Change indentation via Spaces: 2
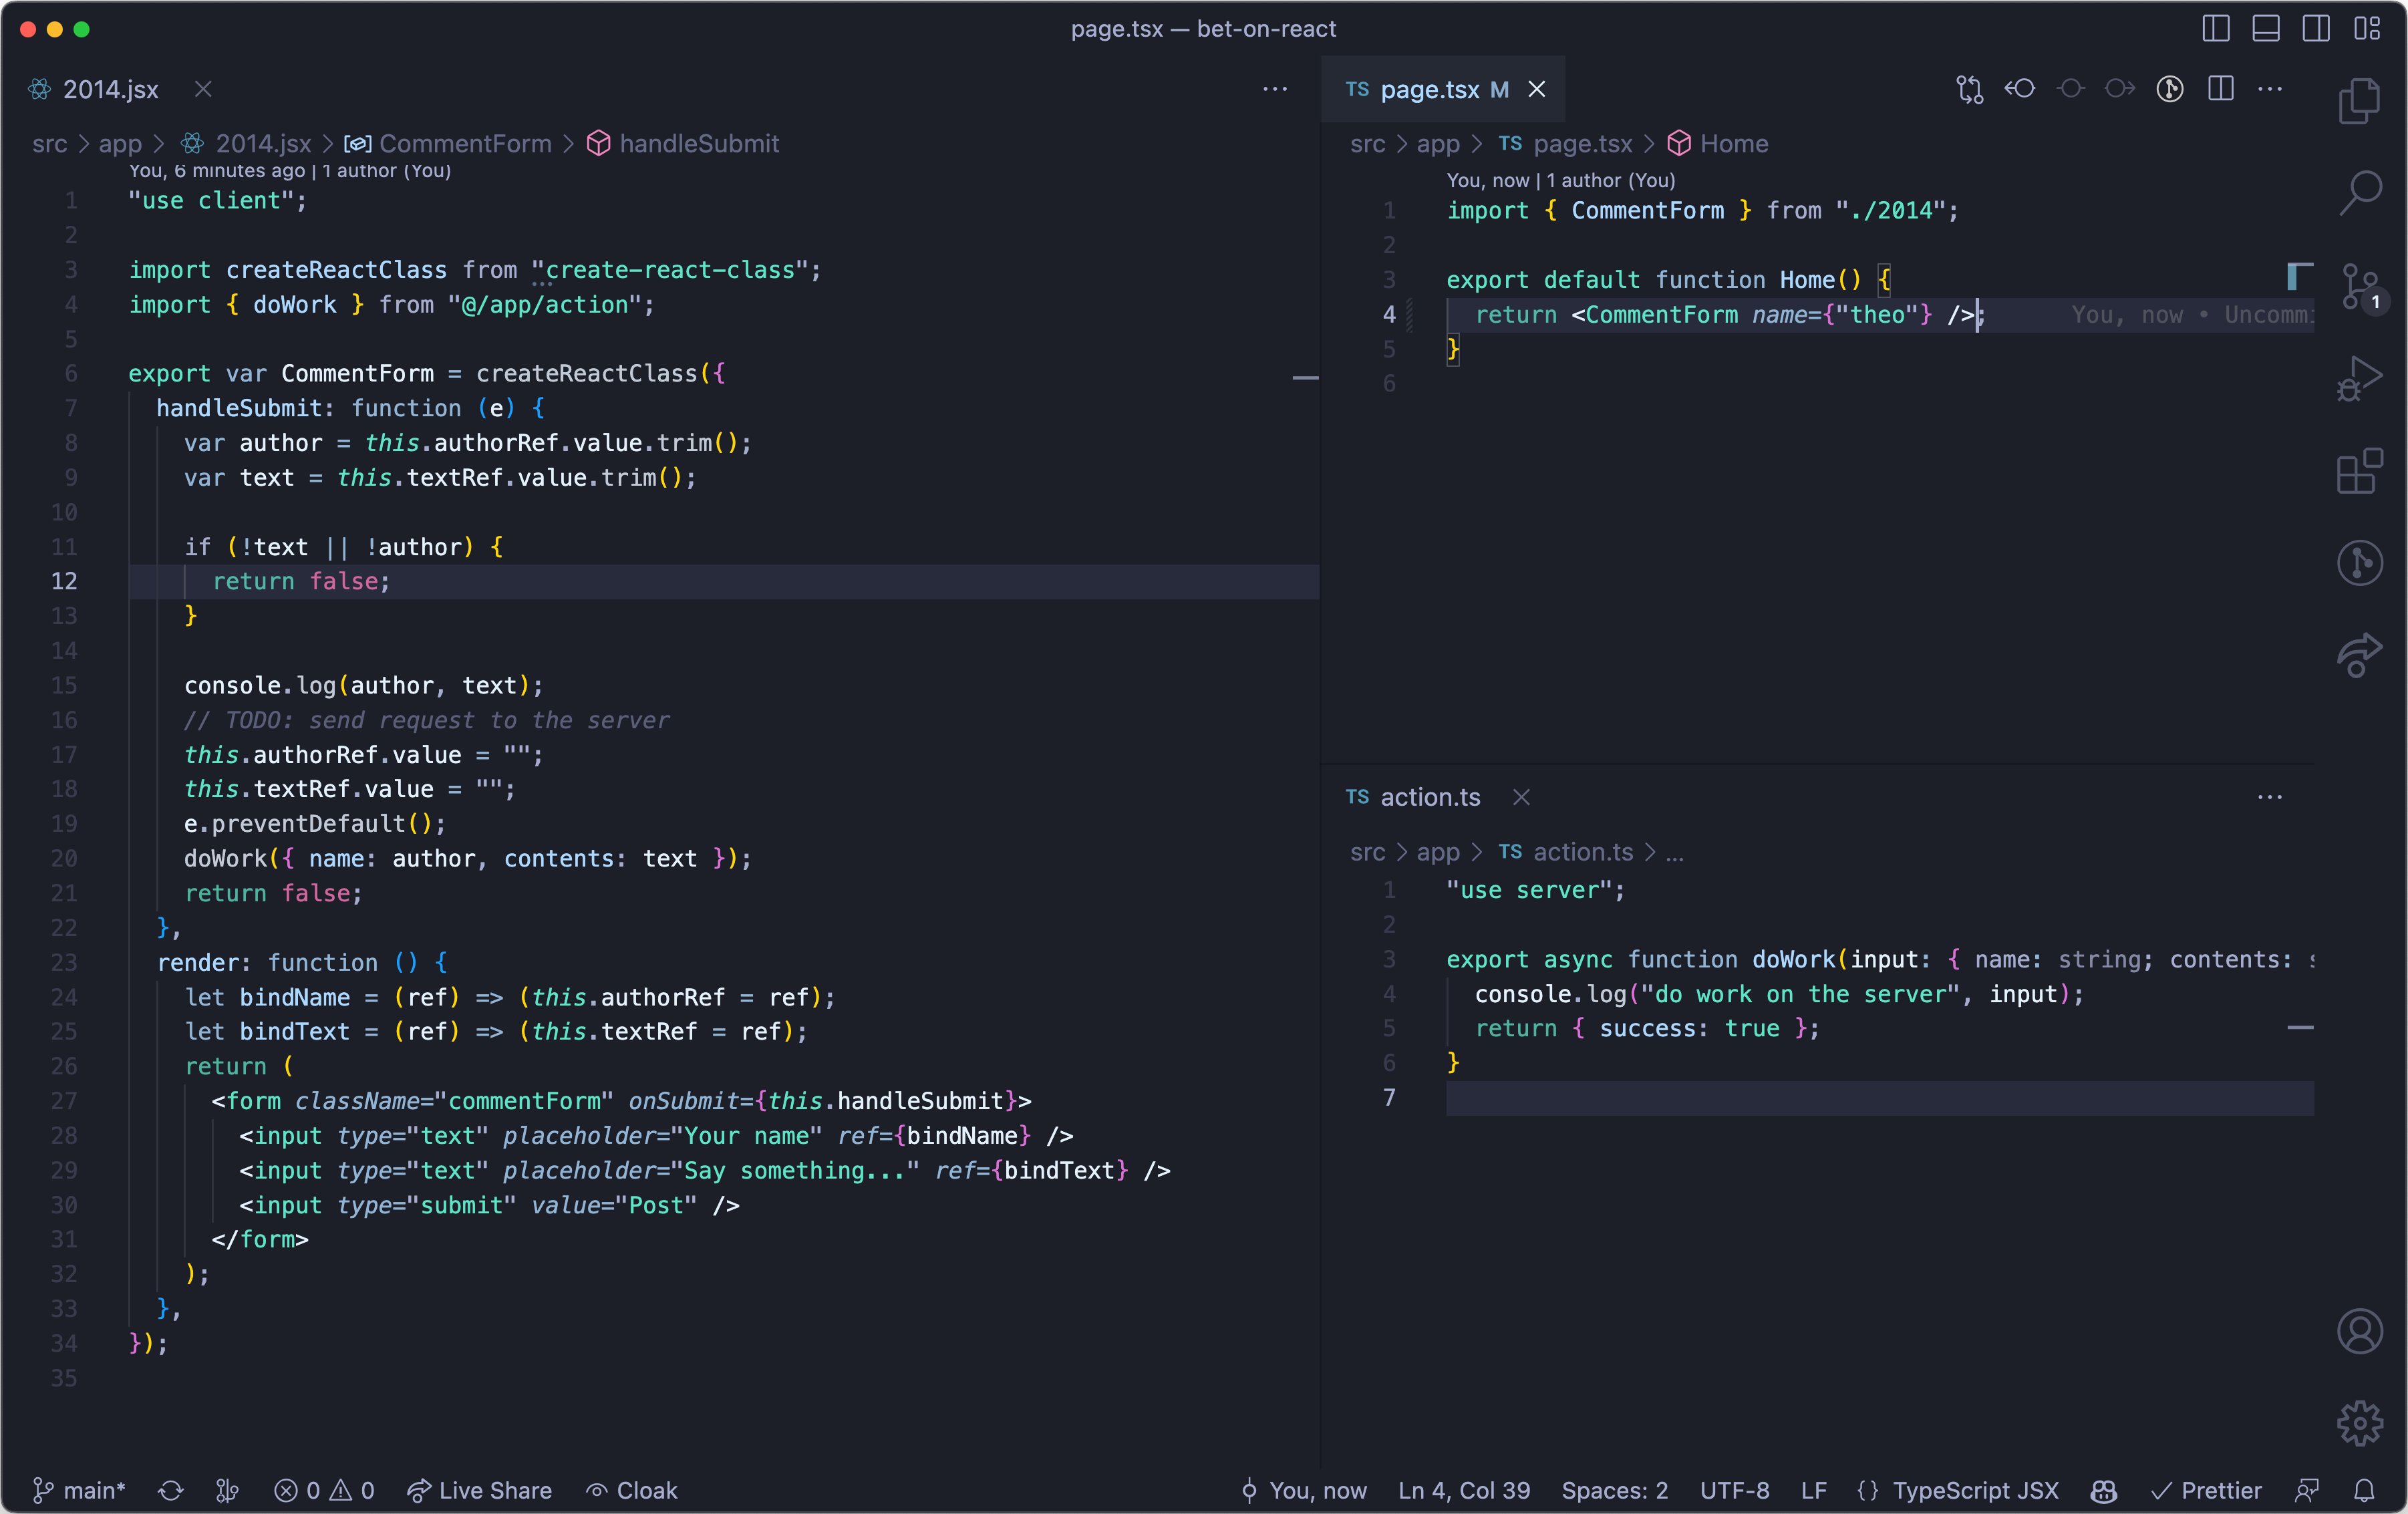 tap(1615, 1490)
